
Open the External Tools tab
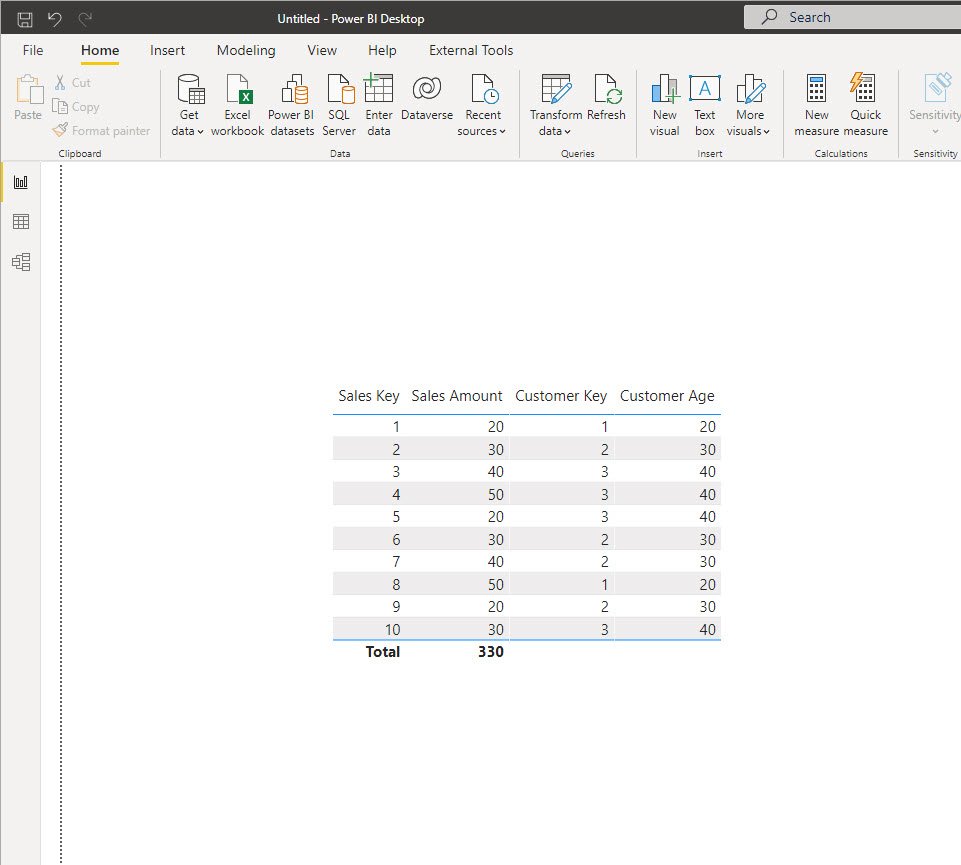coord(471,50)
